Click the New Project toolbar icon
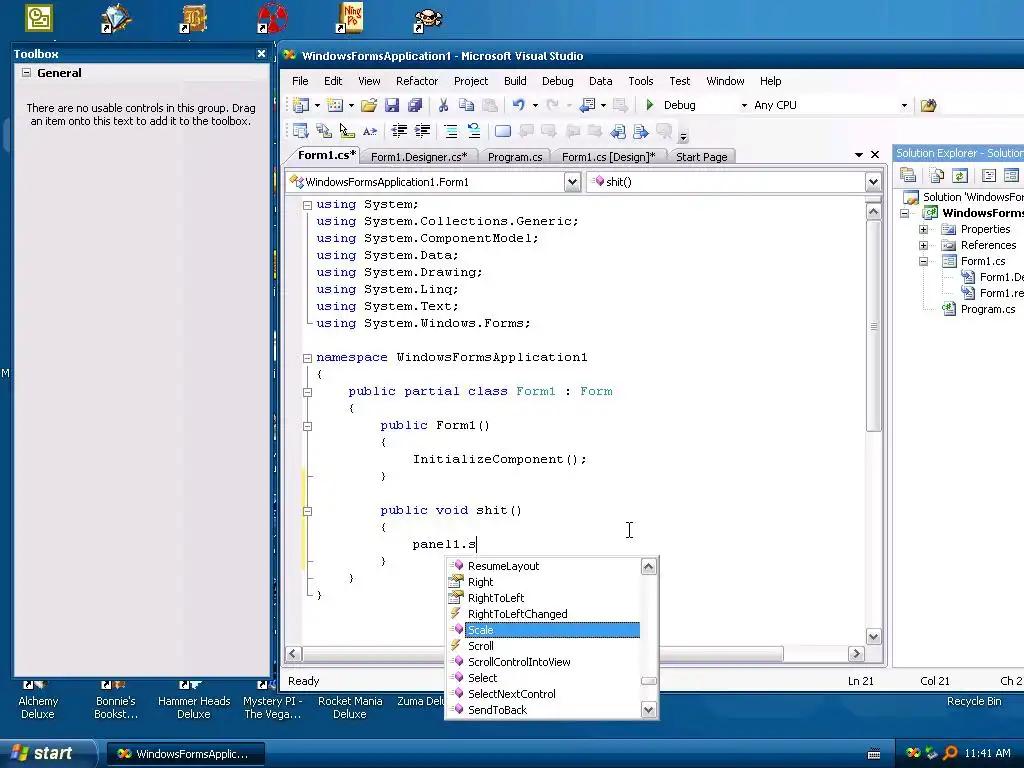The height and width of the screenshot is (768, 1024). point(301,105)
